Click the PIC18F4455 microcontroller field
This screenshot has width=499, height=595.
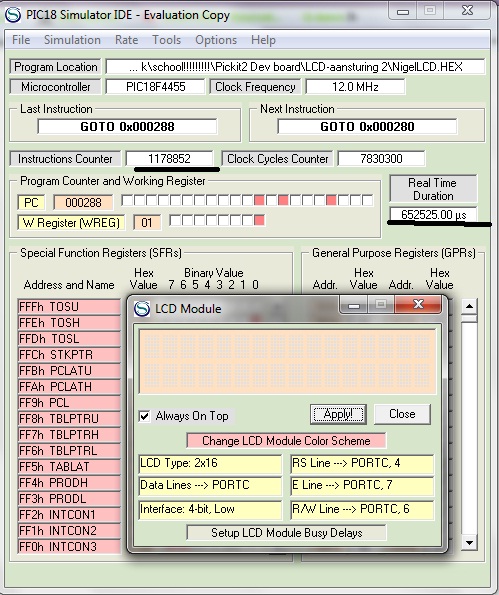coord(156,87)
